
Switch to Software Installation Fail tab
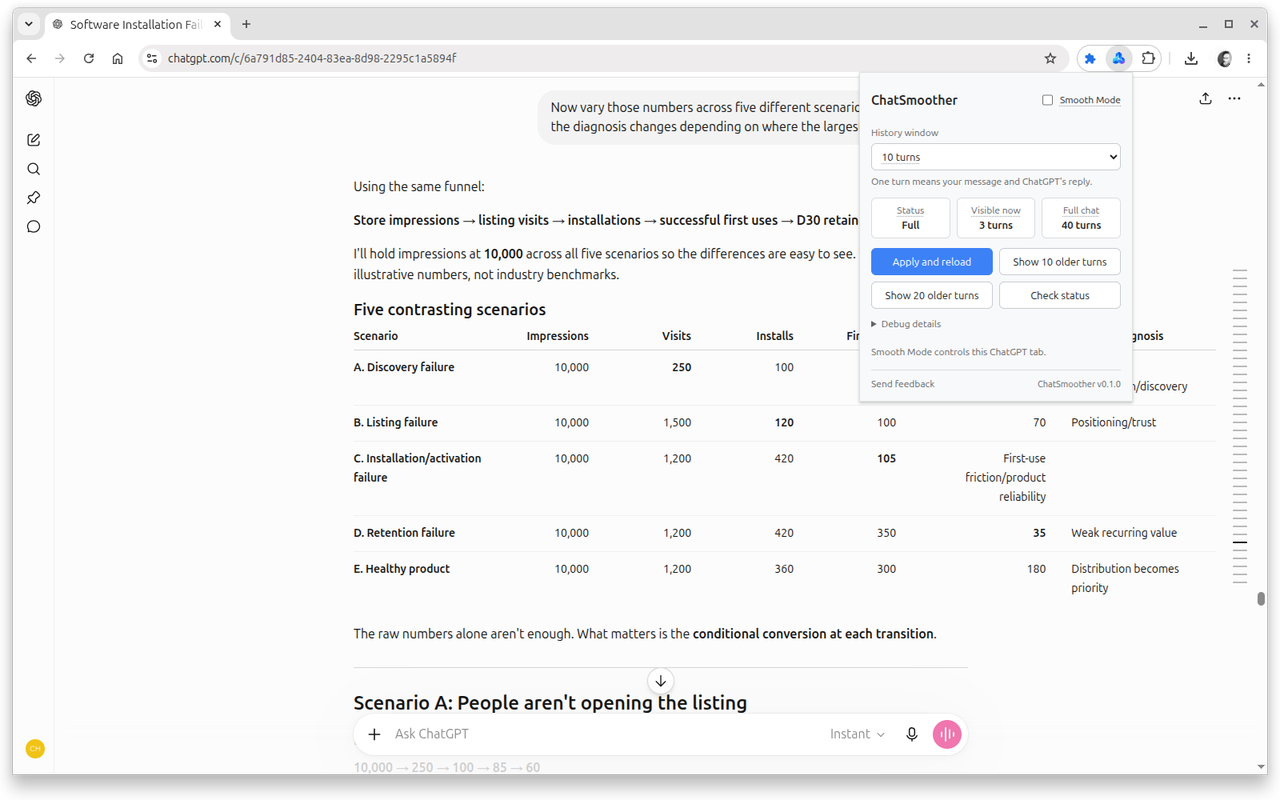pos(138,24)
